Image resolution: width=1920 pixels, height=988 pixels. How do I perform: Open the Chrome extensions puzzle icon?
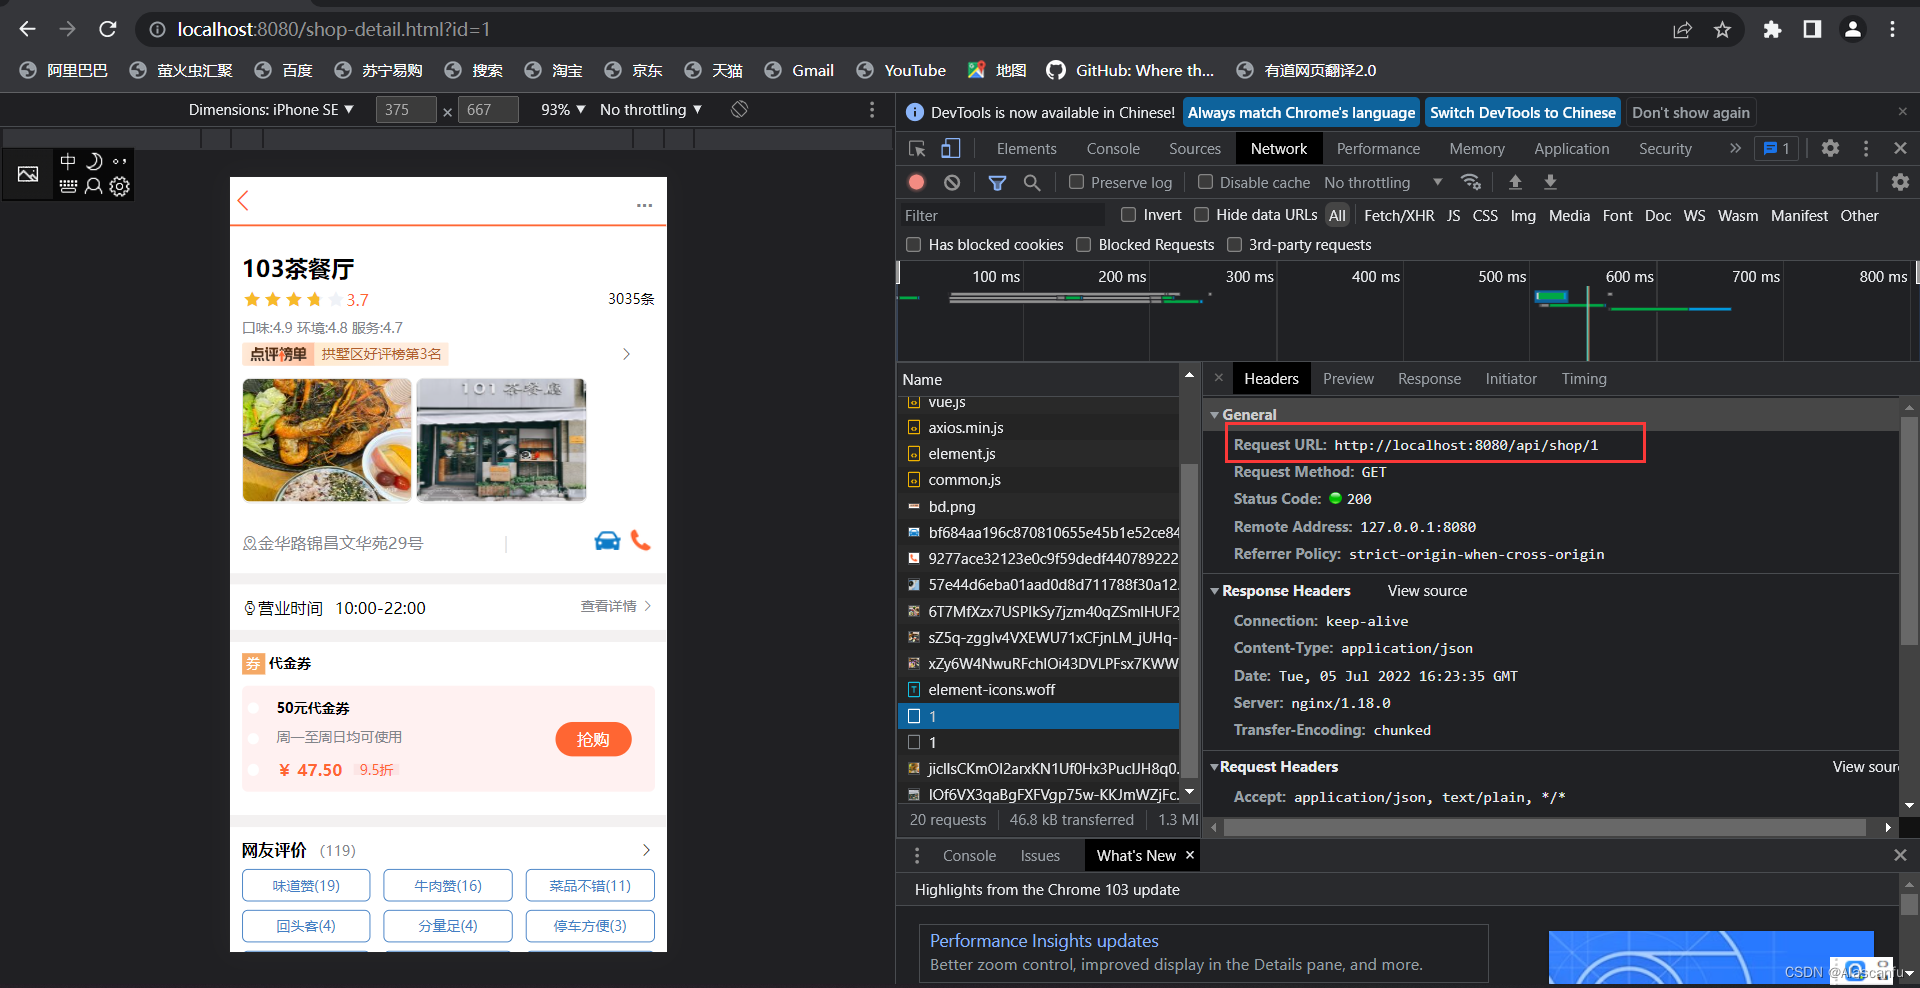point(1772,30)
